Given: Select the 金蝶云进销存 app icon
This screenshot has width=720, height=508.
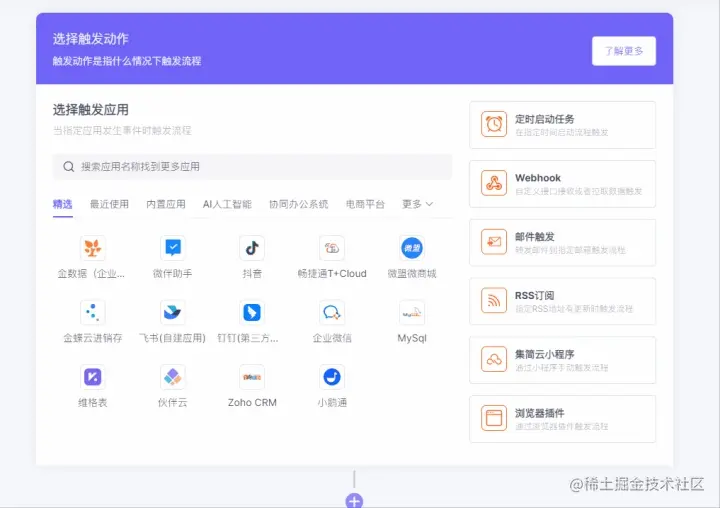Looking at the screenshot, I should (92, 312).
